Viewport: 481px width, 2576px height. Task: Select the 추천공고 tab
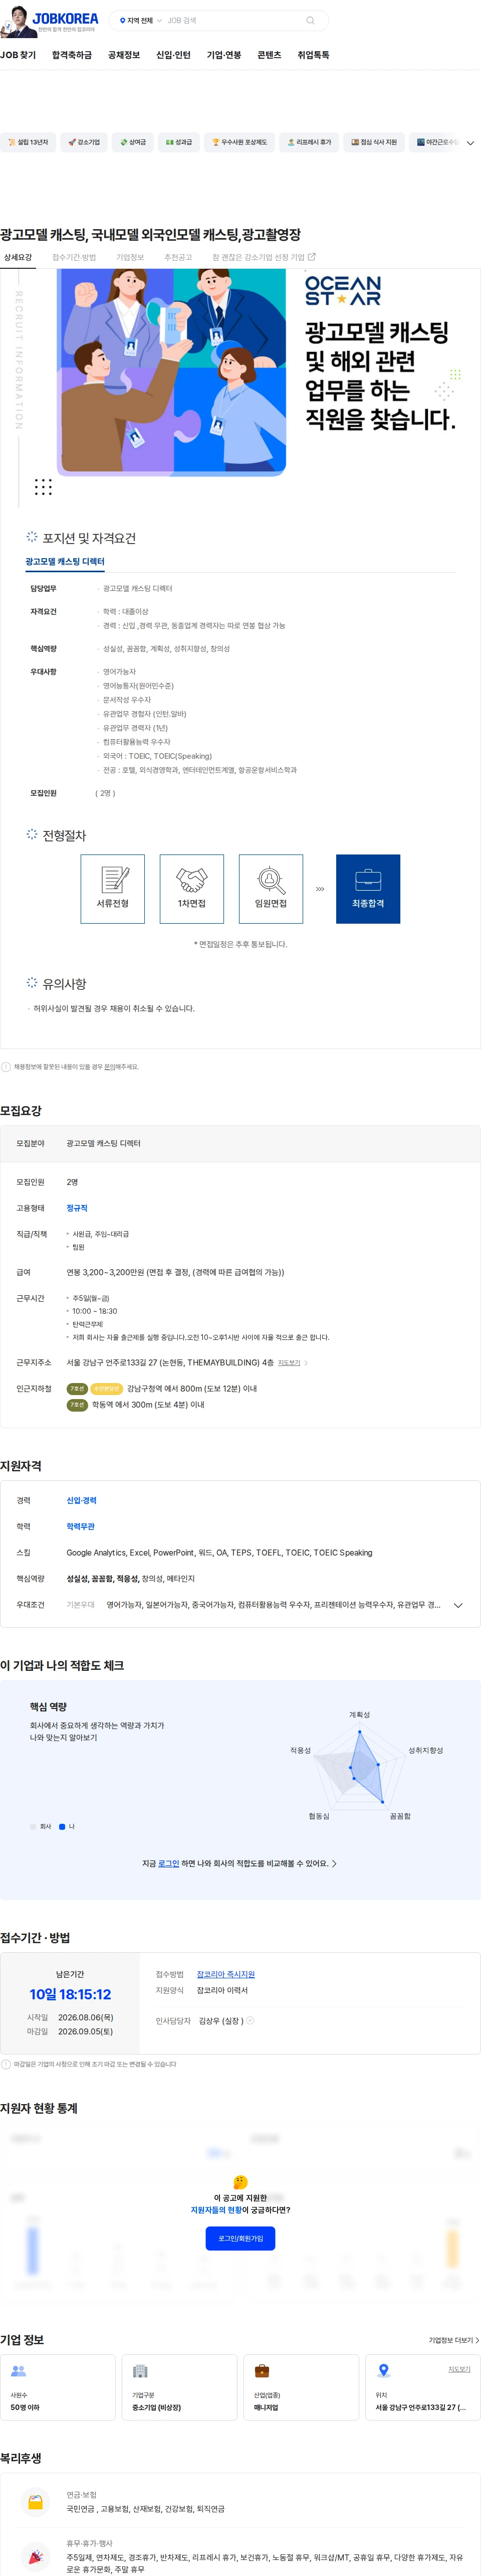[178, 257]
